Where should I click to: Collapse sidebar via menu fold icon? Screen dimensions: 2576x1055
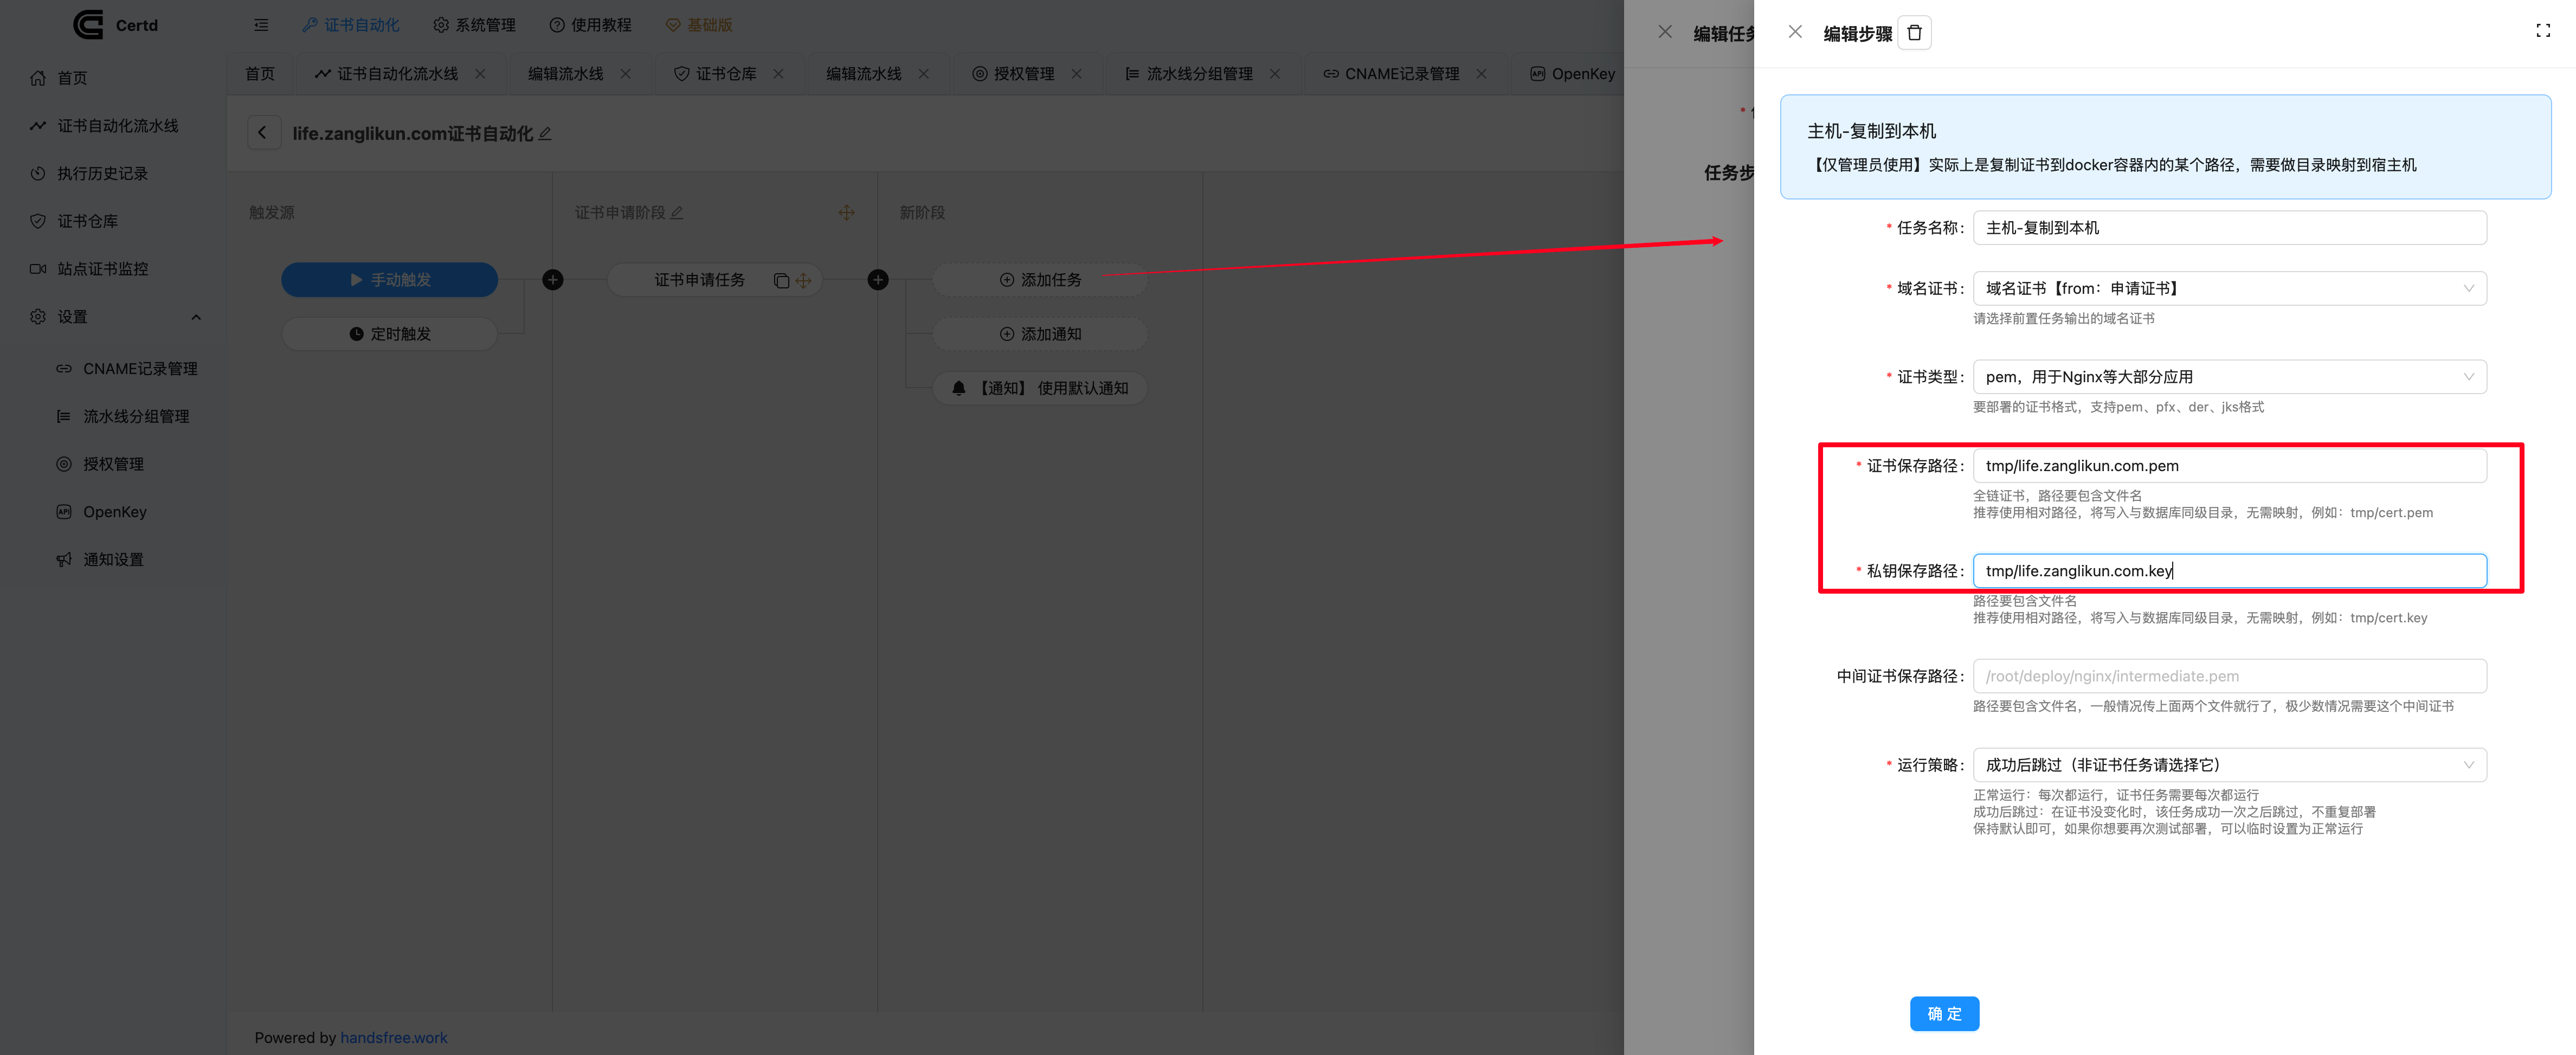(261, 25)
